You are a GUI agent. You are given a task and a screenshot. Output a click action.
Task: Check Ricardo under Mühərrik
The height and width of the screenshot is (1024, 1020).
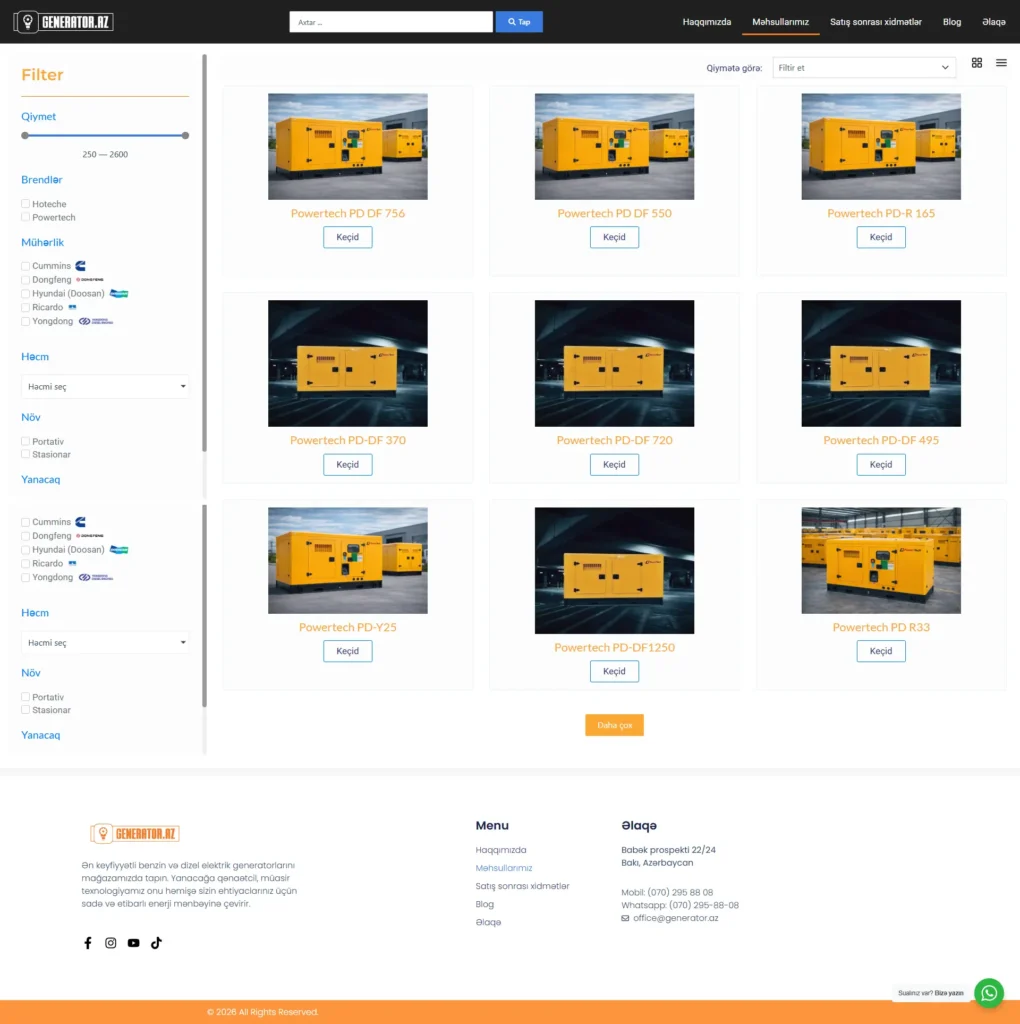click(25, 307)
